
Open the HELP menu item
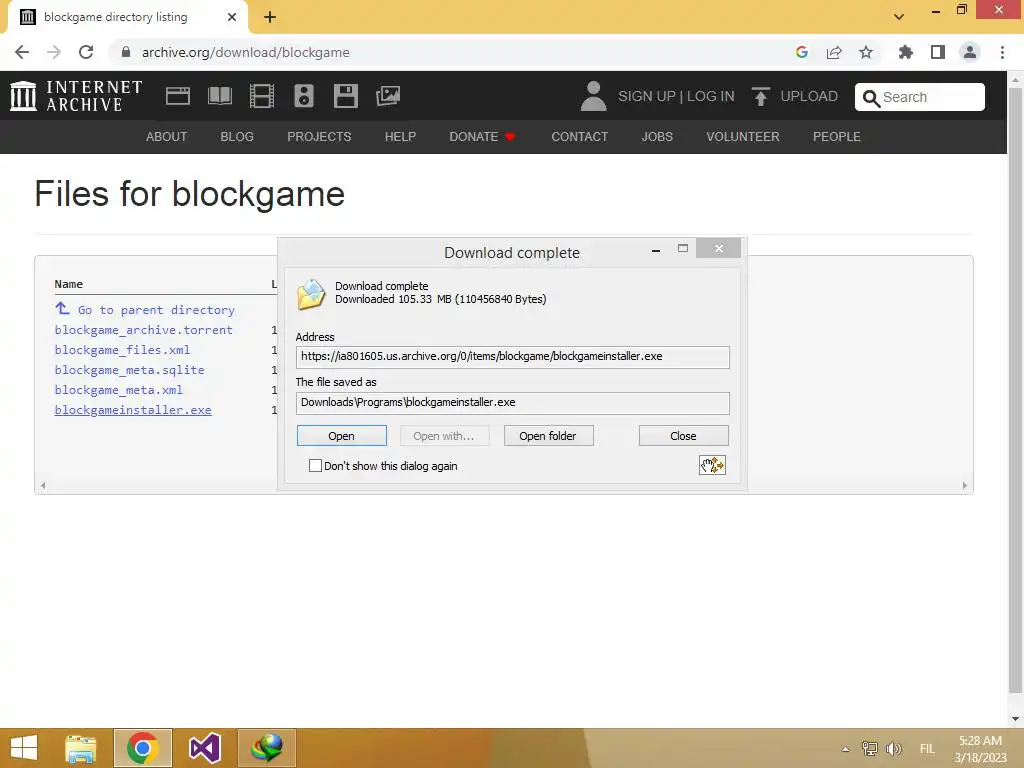(400, 136)
